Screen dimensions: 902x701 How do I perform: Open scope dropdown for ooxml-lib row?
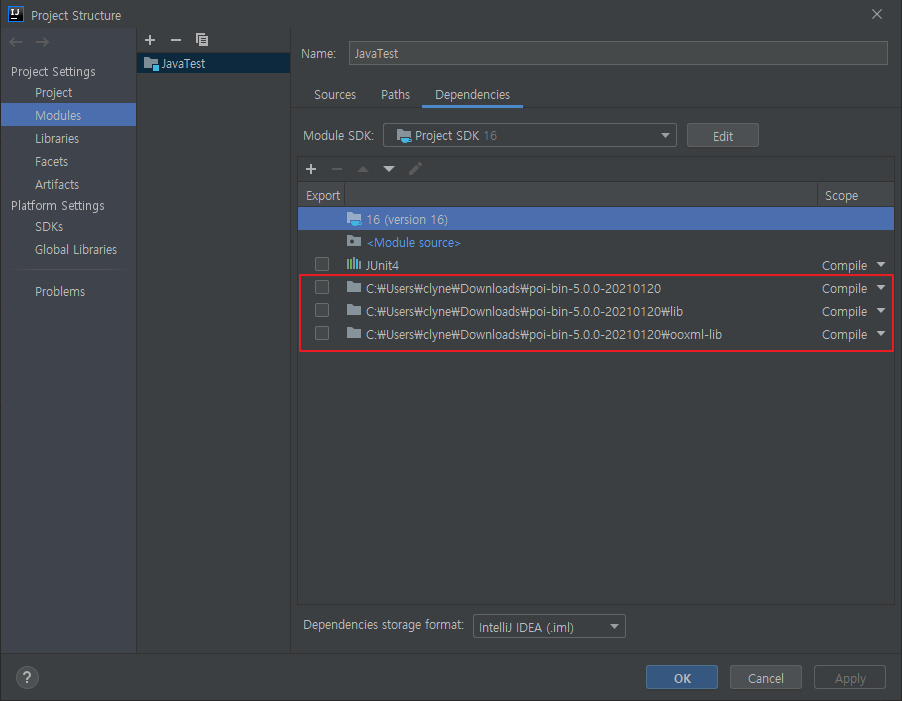tap(881, 334)
